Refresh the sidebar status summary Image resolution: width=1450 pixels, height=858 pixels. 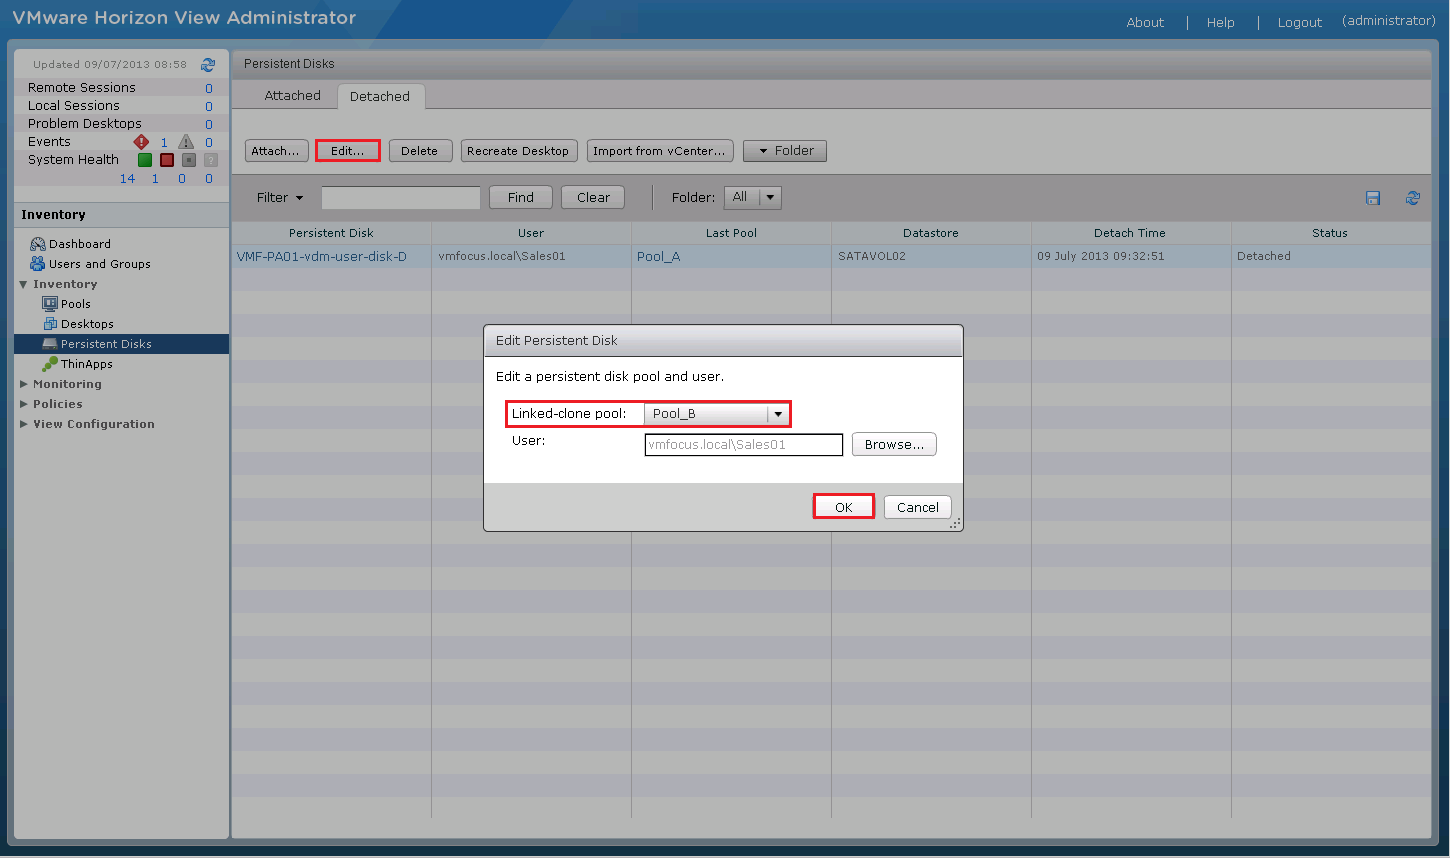click(x=208, y=64)
